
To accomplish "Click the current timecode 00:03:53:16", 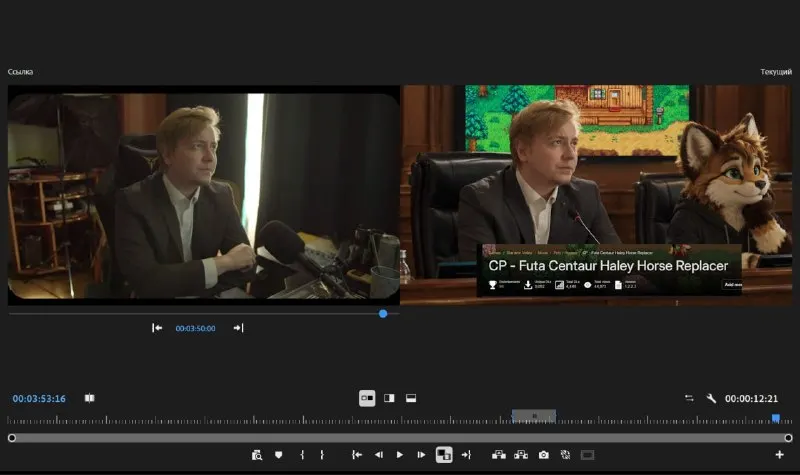I will tap(39, 398).
